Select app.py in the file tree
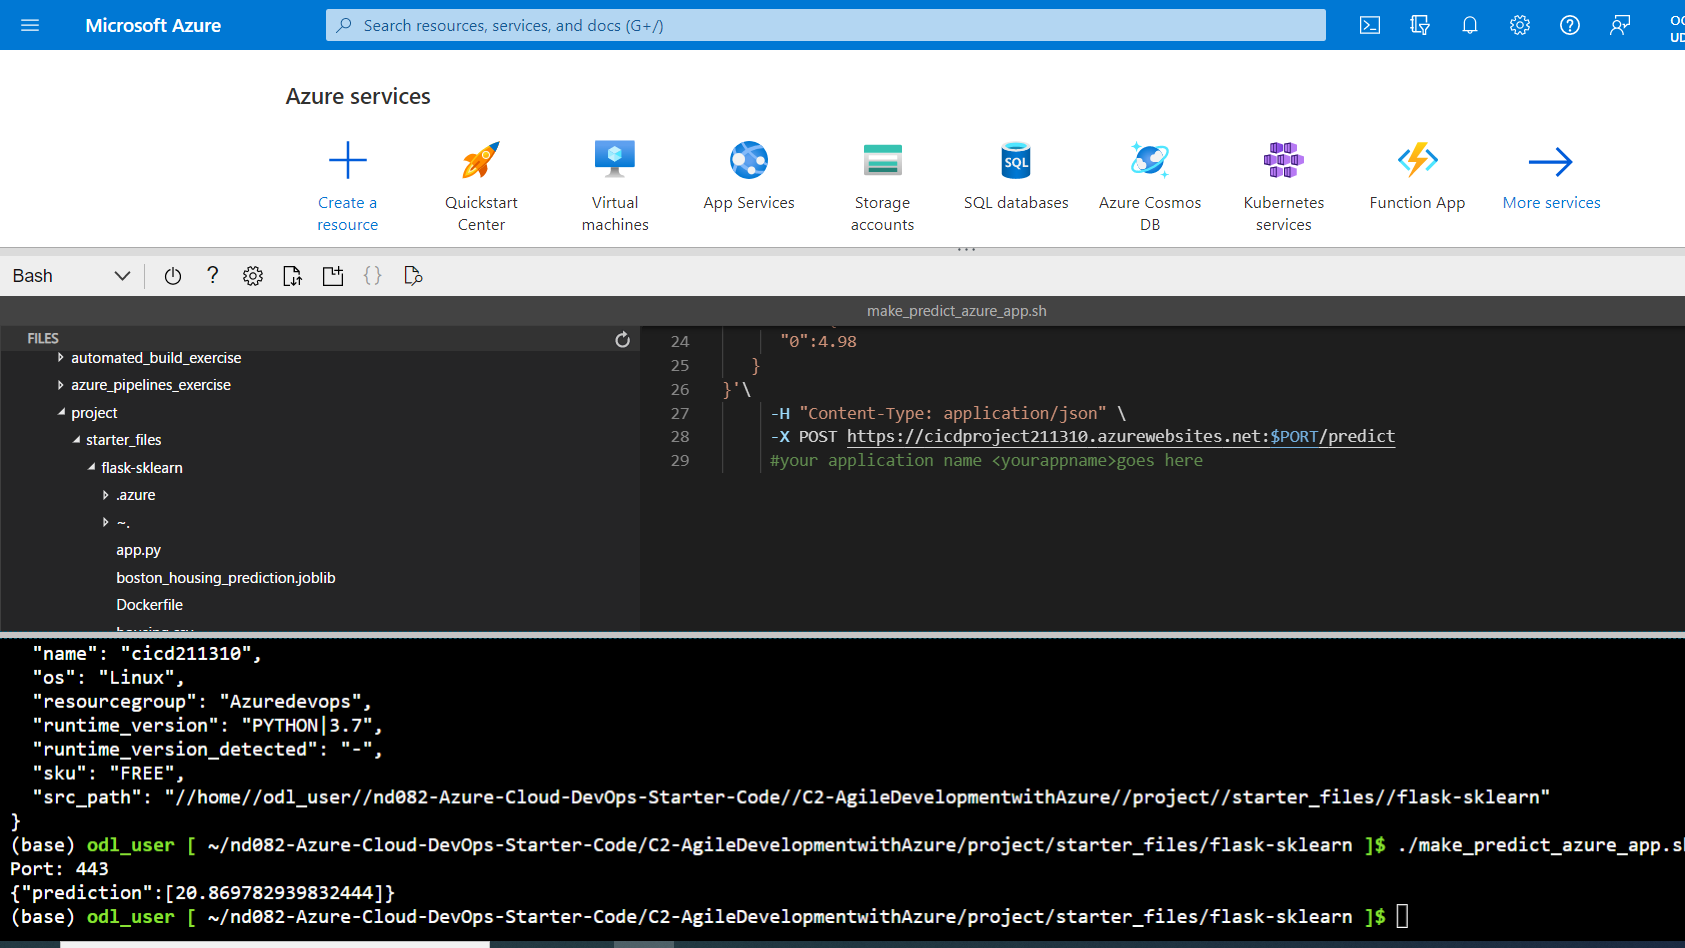Viewport: 1685px width, 948px height. point(138,549)
